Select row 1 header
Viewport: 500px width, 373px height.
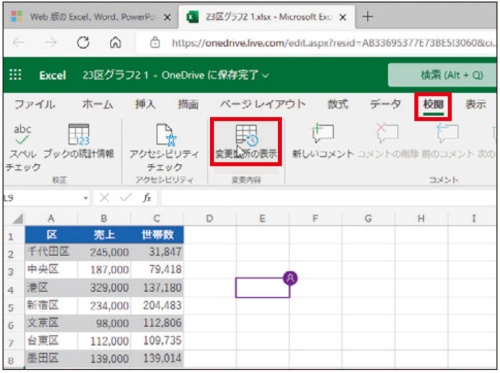click(11, 236)
